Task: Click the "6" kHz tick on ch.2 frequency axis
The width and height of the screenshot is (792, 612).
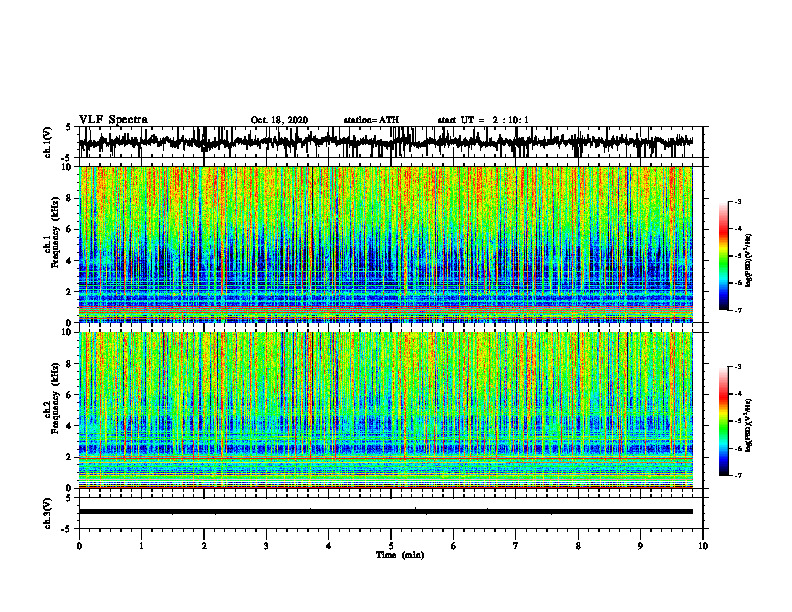Action: point(69,395)
